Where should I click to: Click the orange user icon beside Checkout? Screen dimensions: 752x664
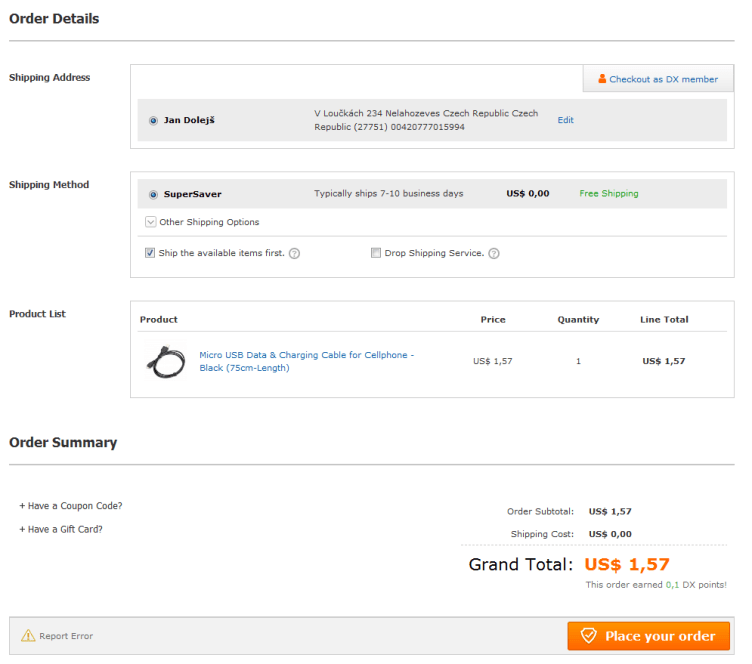coord(602,79)
